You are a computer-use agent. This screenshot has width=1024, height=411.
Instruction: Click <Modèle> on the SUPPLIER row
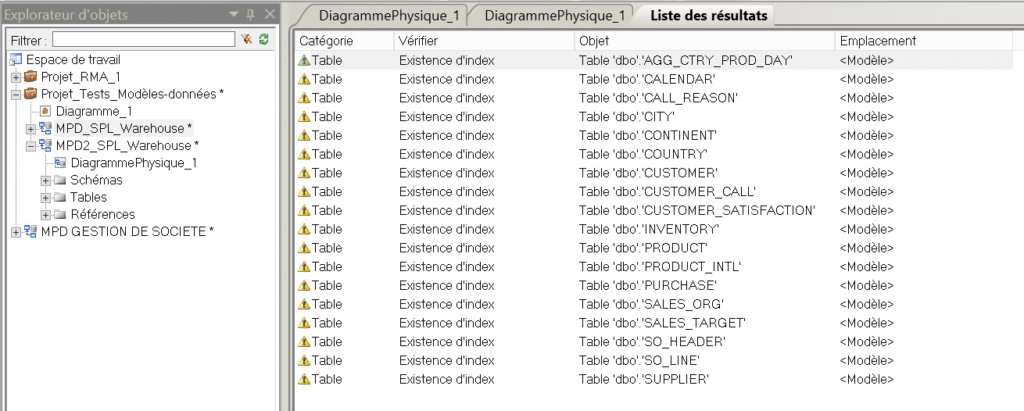pyautogui.click(x=867, y=380)
